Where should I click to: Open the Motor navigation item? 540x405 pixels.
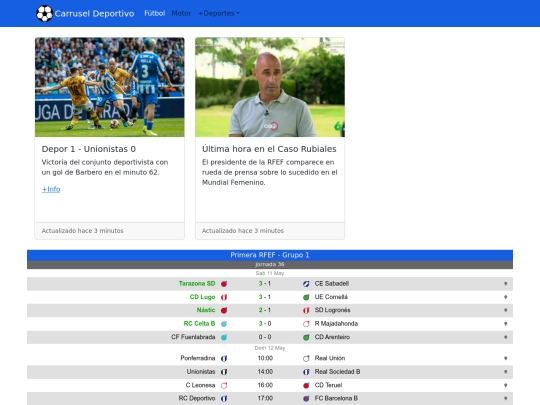[x=181, y=13]
